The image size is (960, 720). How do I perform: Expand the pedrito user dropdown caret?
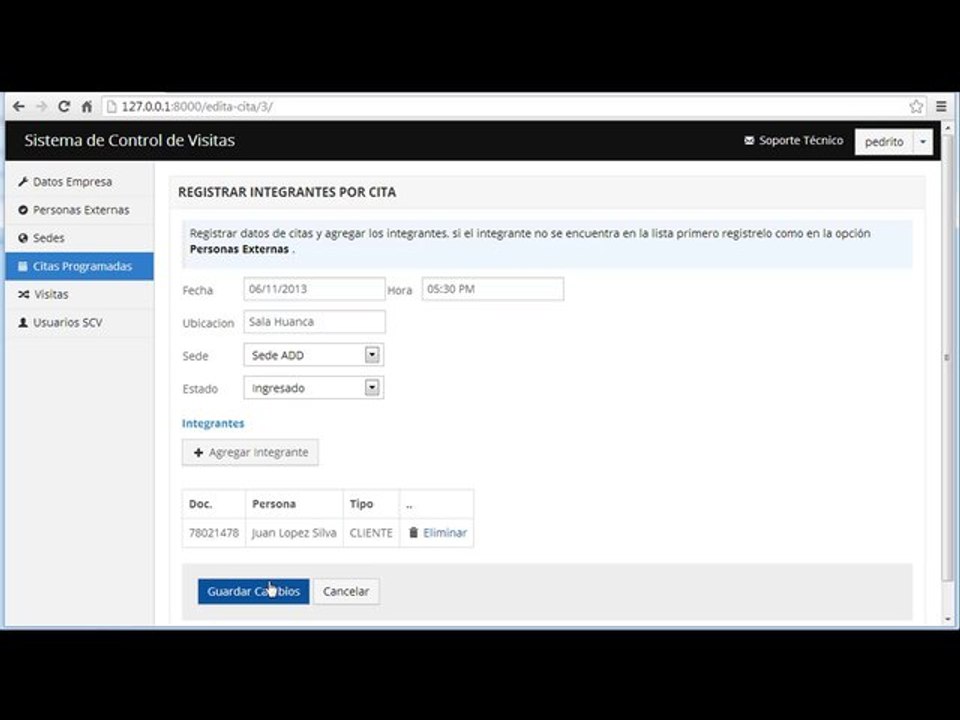(x=923, y=141)
